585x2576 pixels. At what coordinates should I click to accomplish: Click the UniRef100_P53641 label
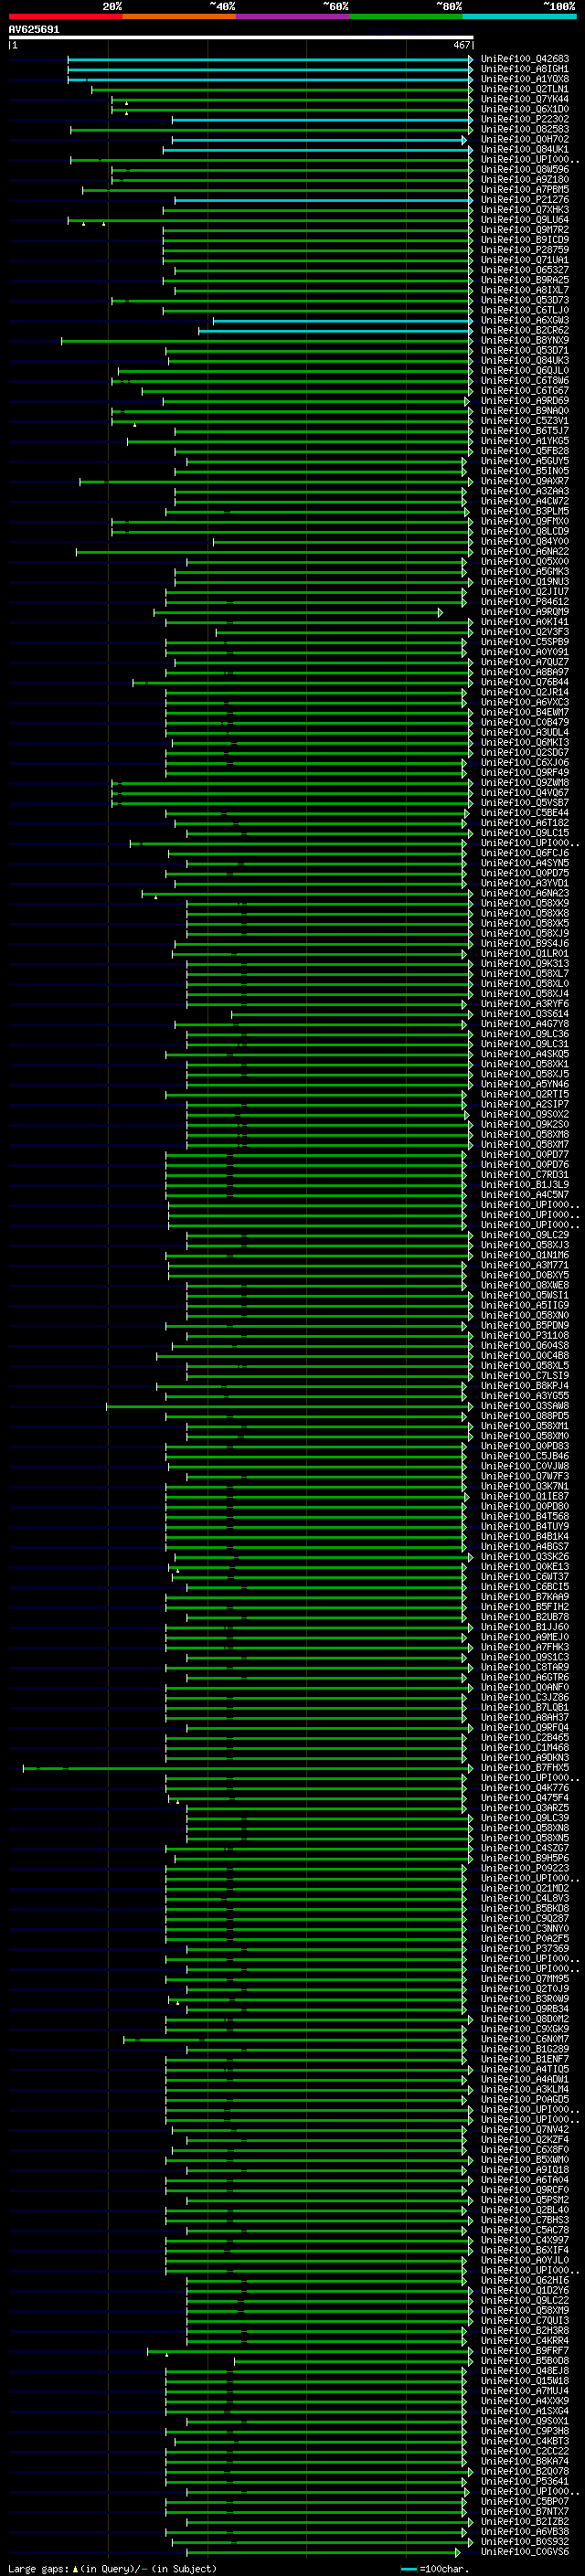point(525,2481)
